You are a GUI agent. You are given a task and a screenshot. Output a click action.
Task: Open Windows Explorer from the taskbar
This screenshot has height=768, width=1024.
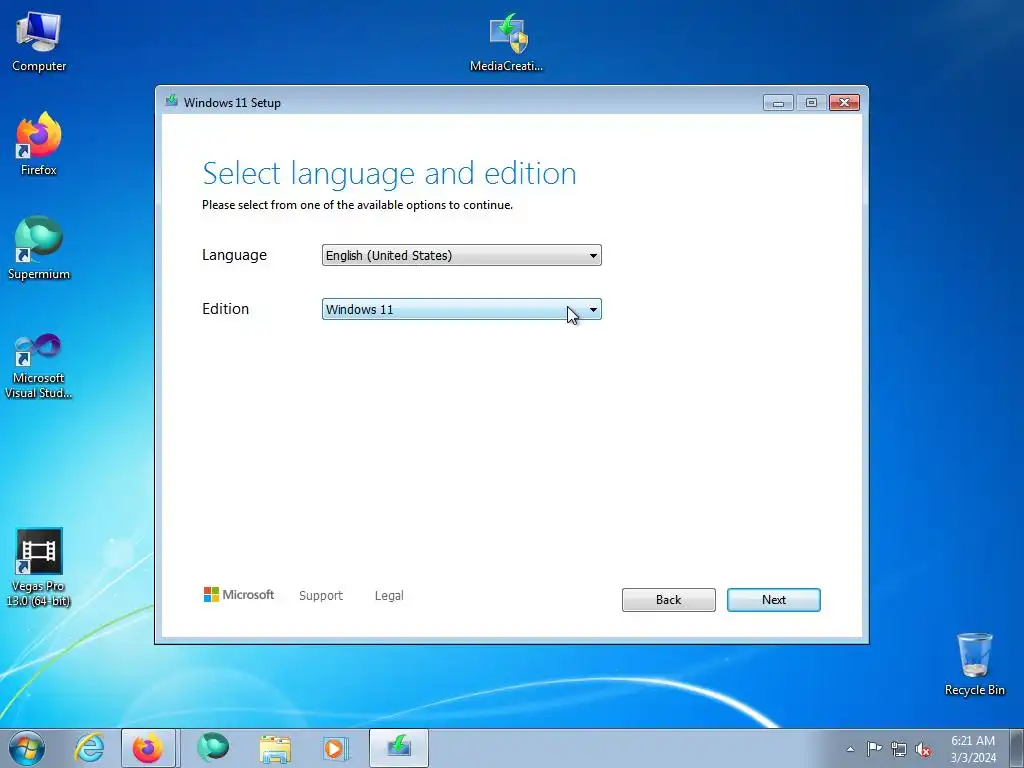click(x=275, y=748)
